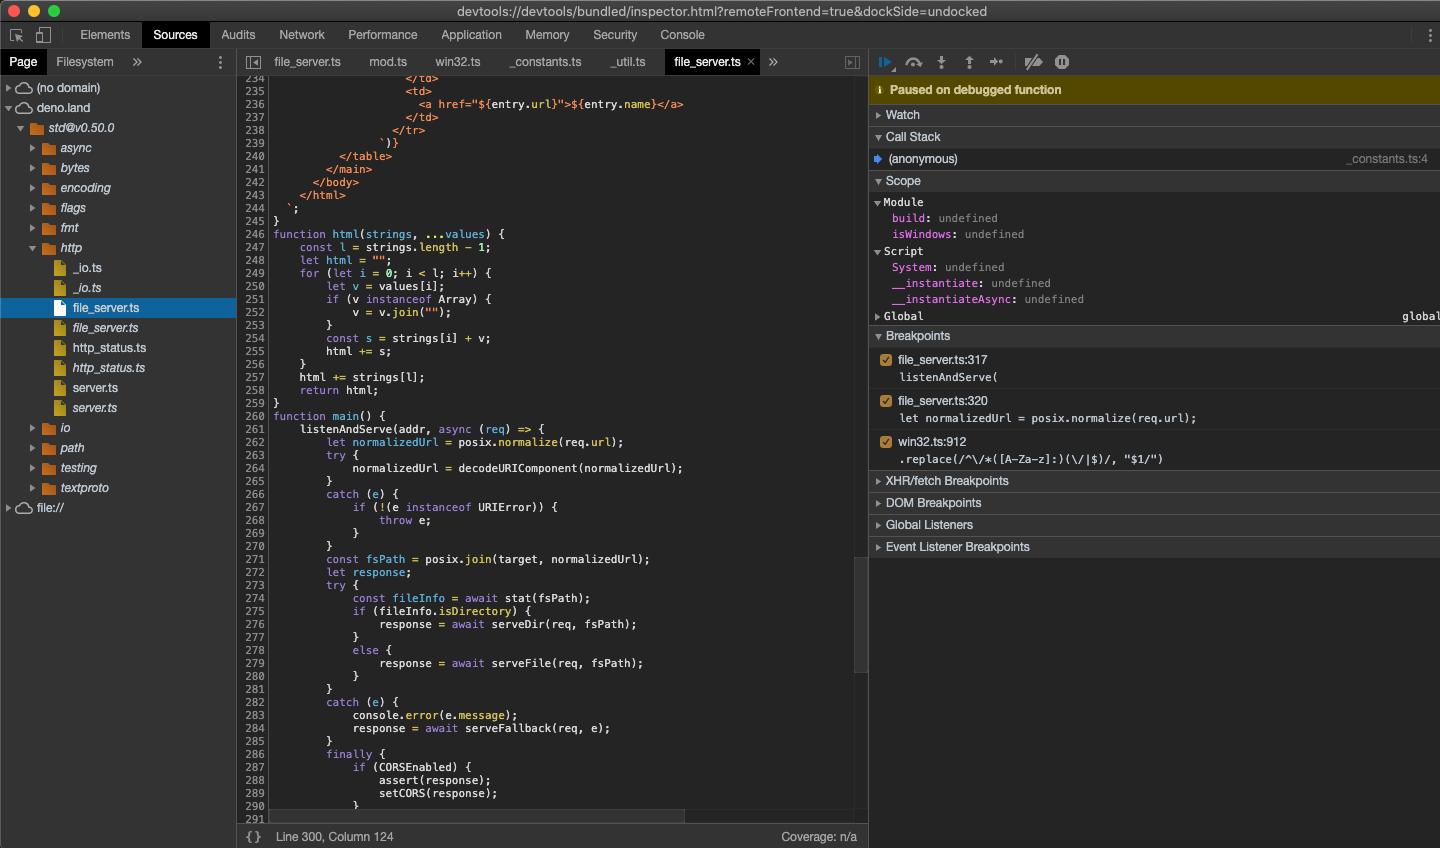Disable the file_server.ts:320 breakpoint
The image size is (1440, 848).
click(885, 400)
